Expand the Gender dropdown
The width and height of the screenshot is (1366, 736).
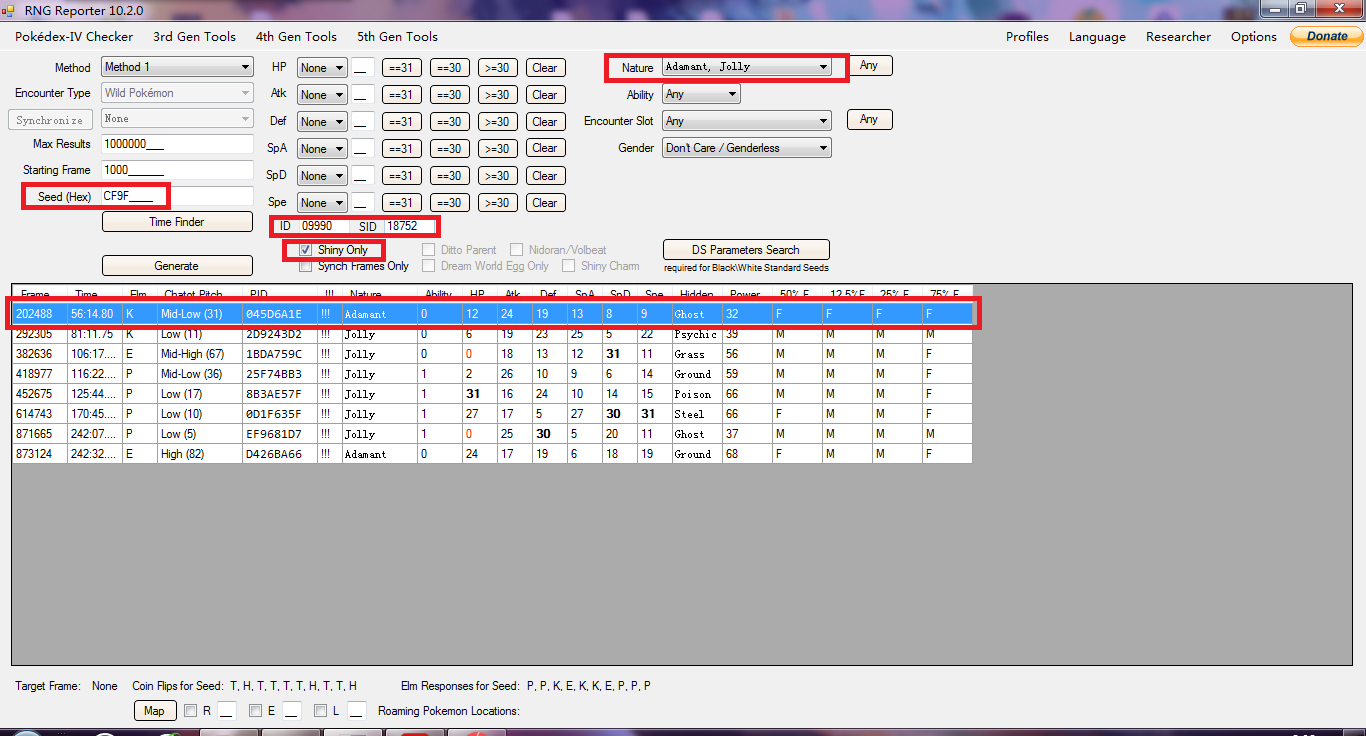pyautogui.click(x=746, y=148)
